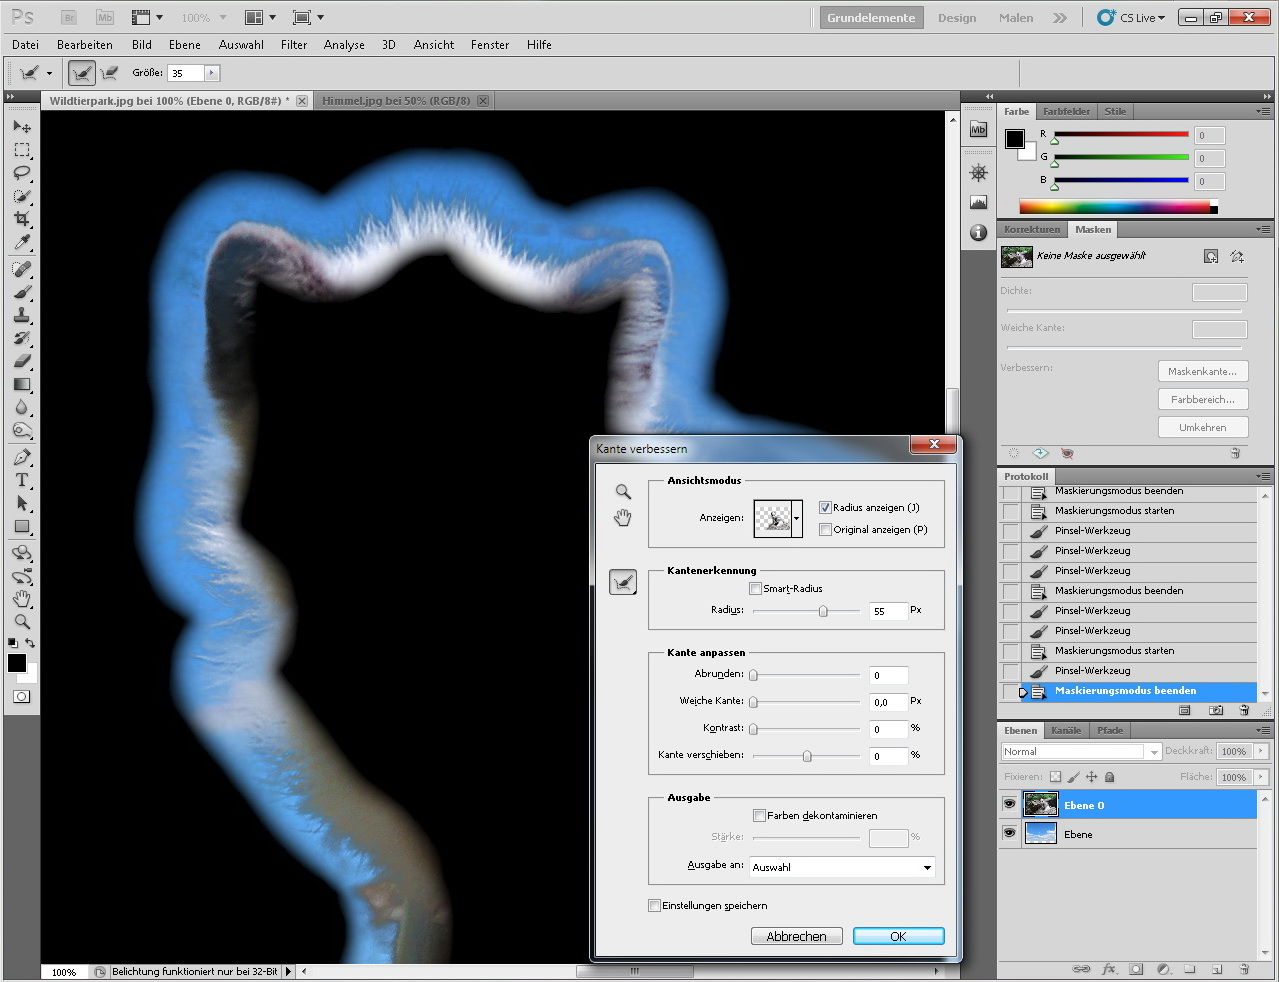Click Kante verschieben slider handle
The height and width of the screenshot is (982, 1279).
tap(807, 756)
